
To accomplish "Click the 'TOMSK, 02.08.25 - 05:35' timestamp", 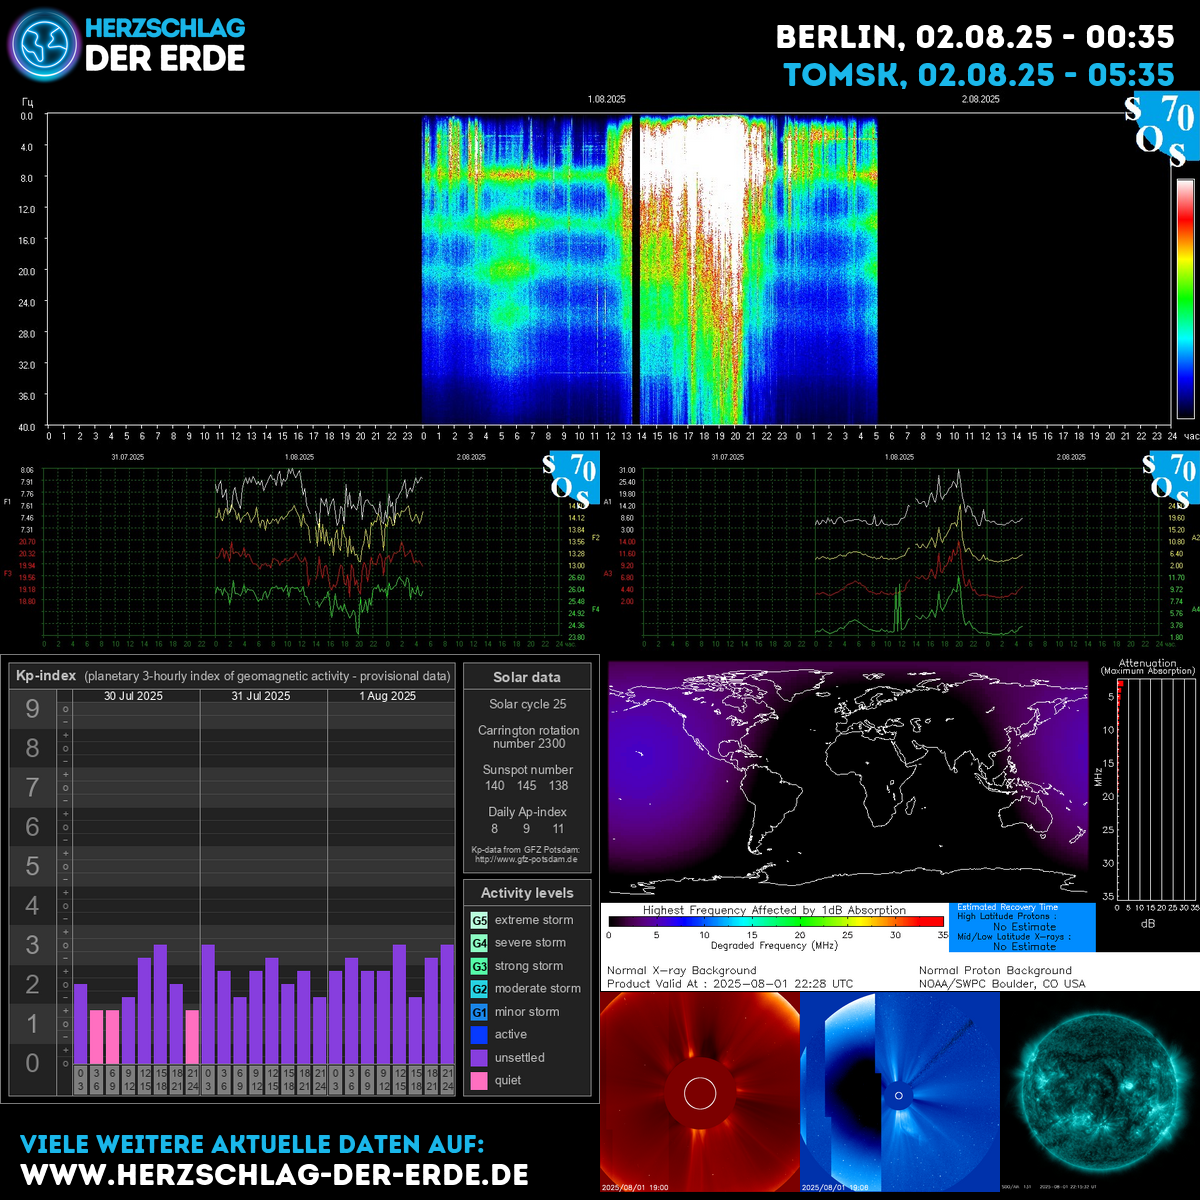I will [x=980, y=75].
